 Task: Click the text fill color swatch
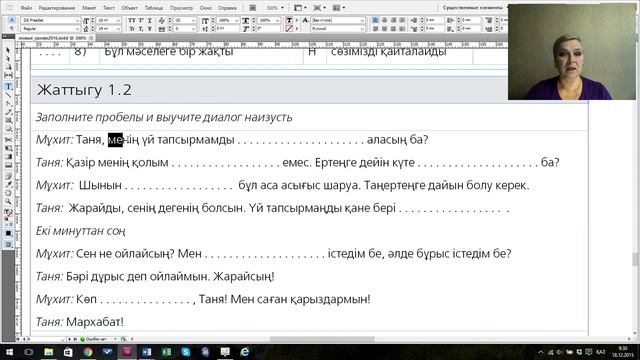(289, 20)
